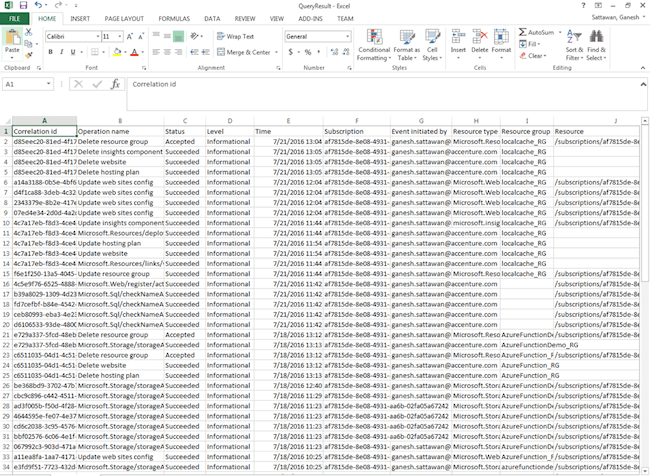Screen dimensions: 650x476
Task: Select Top Align icon
Action: click(x=156, y=36)
